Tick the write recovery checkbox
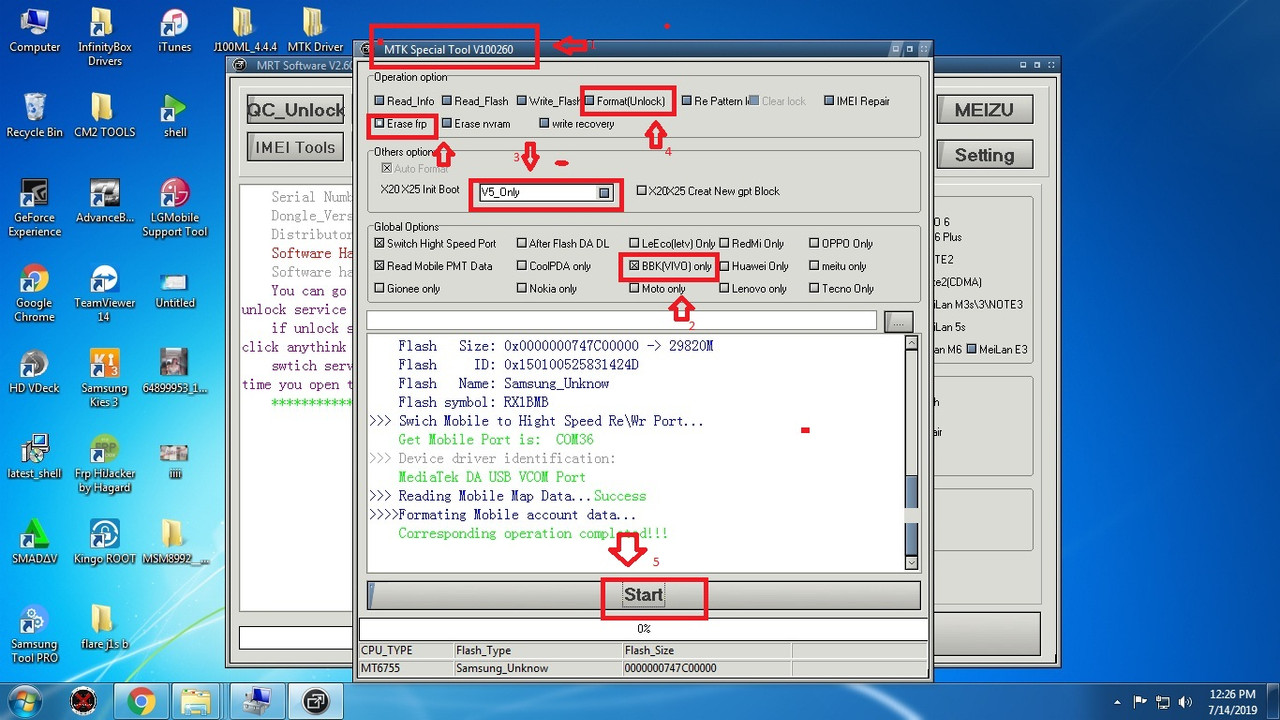The height and width of the screenshot is (720, 1280). click(544, 124)
